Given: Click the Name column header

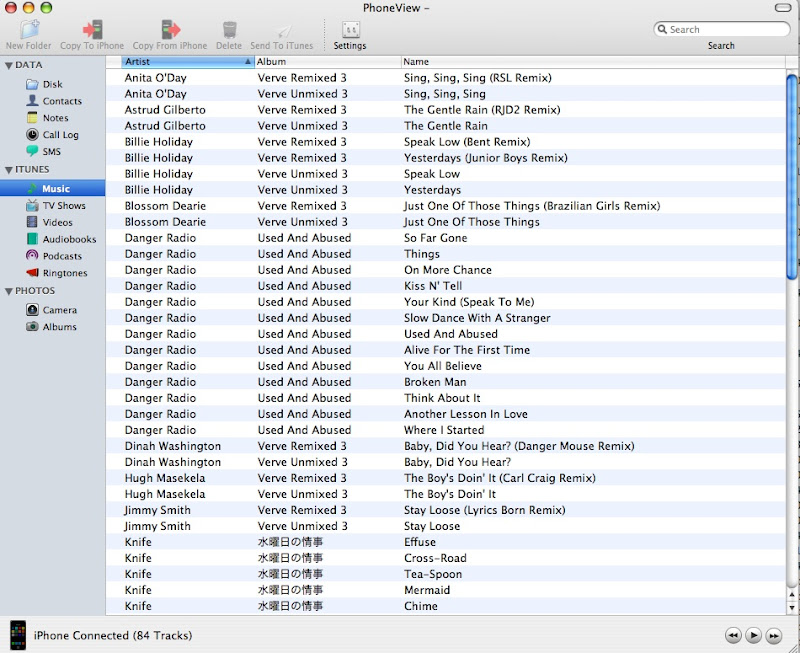Looking at the screenshot, I should 590,62.
